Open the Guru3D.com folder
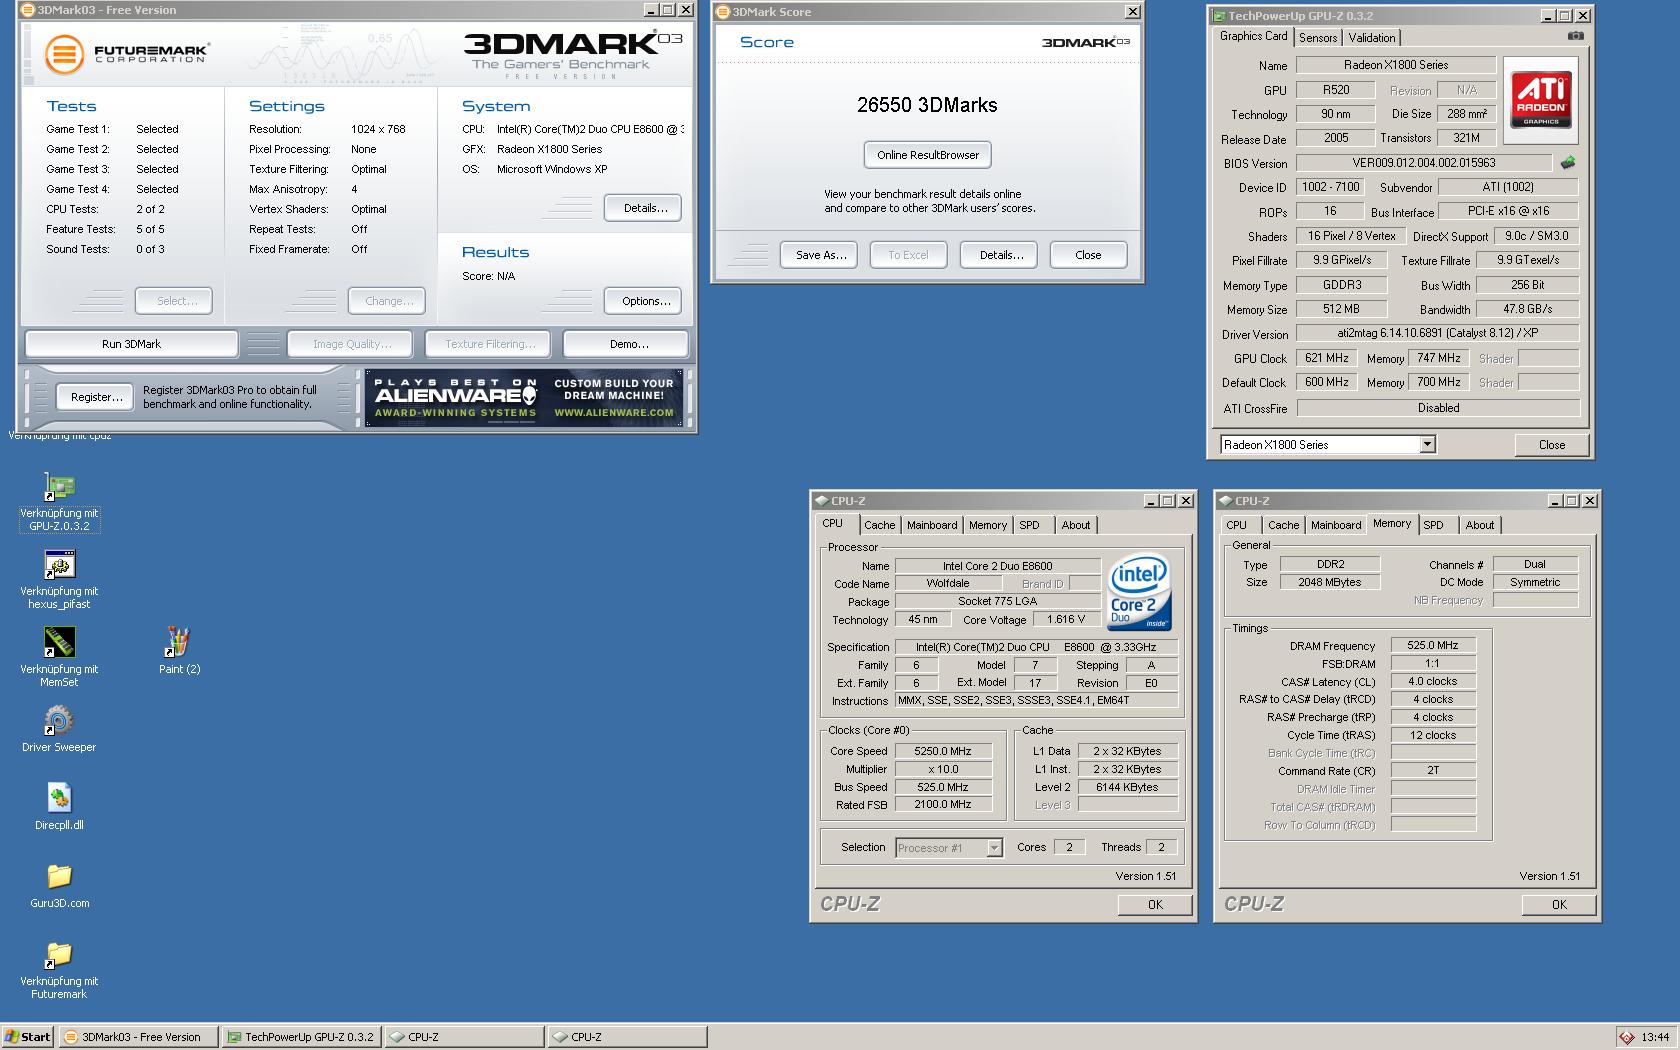The height and width of the screenshot is (1050, 1680). pos(59,885)
